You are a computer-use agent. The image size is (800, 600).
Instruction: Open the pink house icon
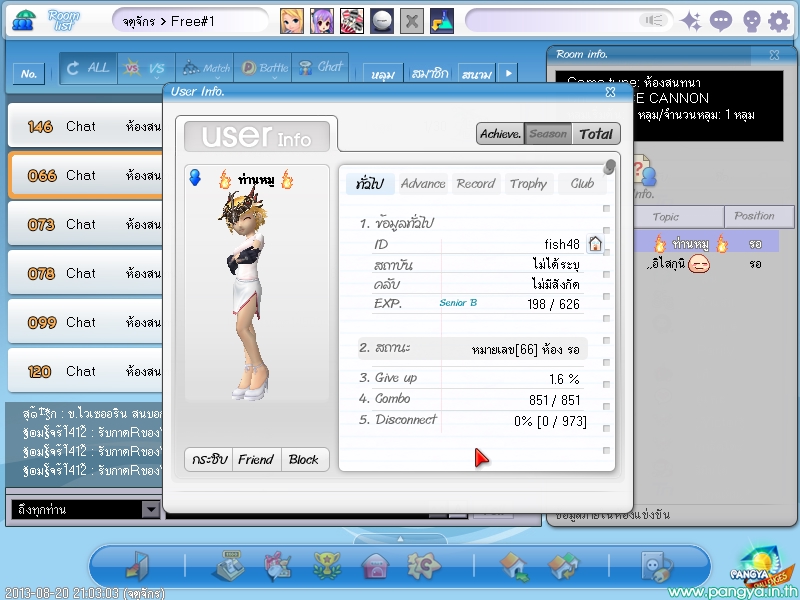[x=375, y=566]
